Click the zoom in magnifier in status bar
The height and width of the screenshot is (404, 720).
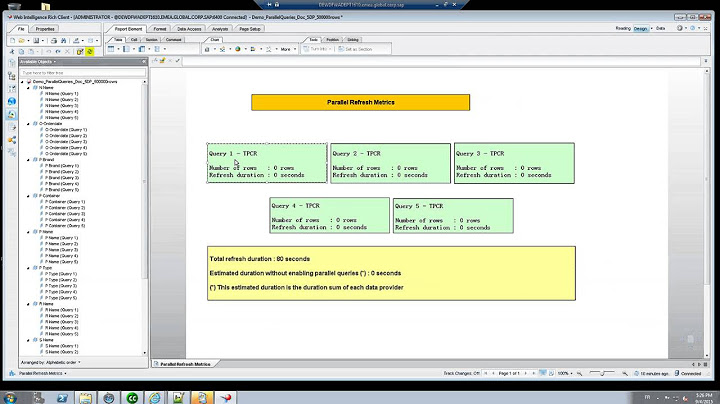624,374
